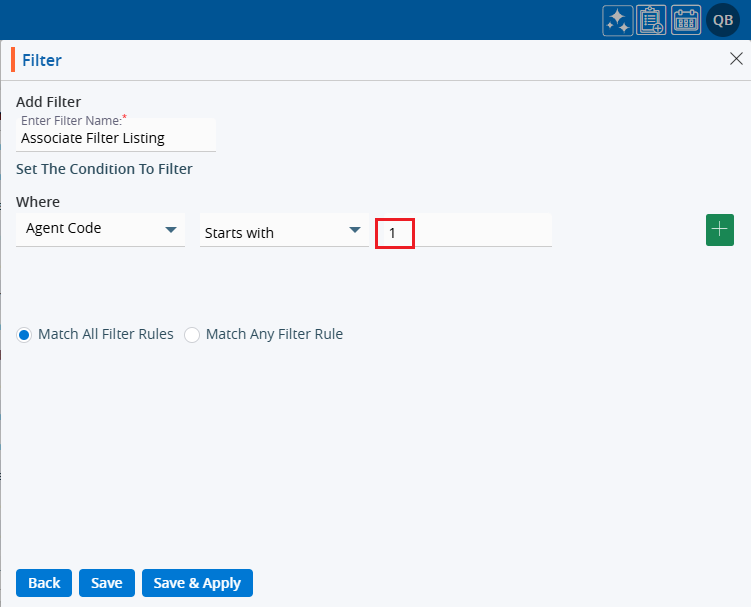Click the filter value field containing 1
This screenshot has width=751, height=607.
462,233
